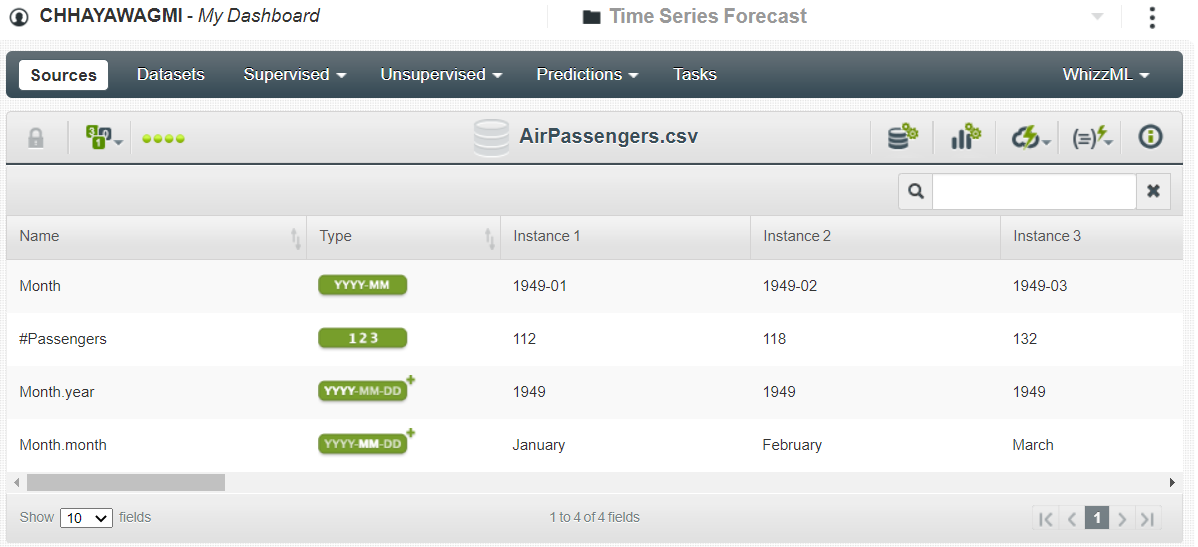The height and width of the screenshot is (547, 1198).
Task: Open the refresh actions cloud icon
Action: [x=1030, y=138]
